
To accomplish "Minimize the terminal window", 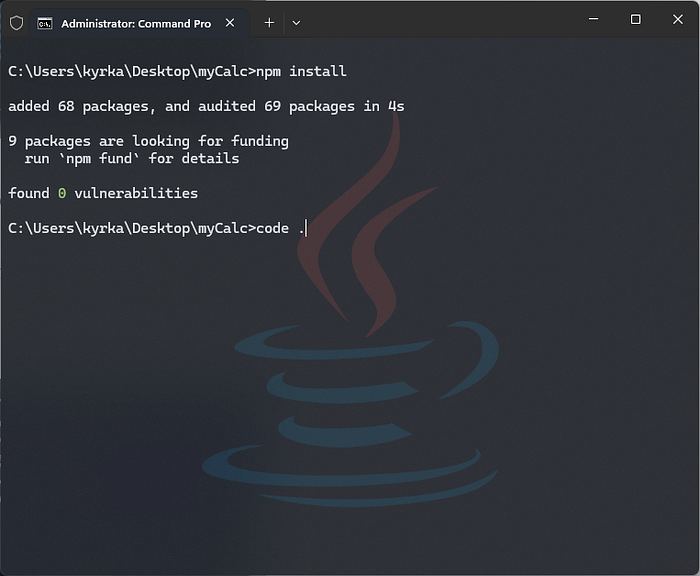I will click(x=593, y=19).
